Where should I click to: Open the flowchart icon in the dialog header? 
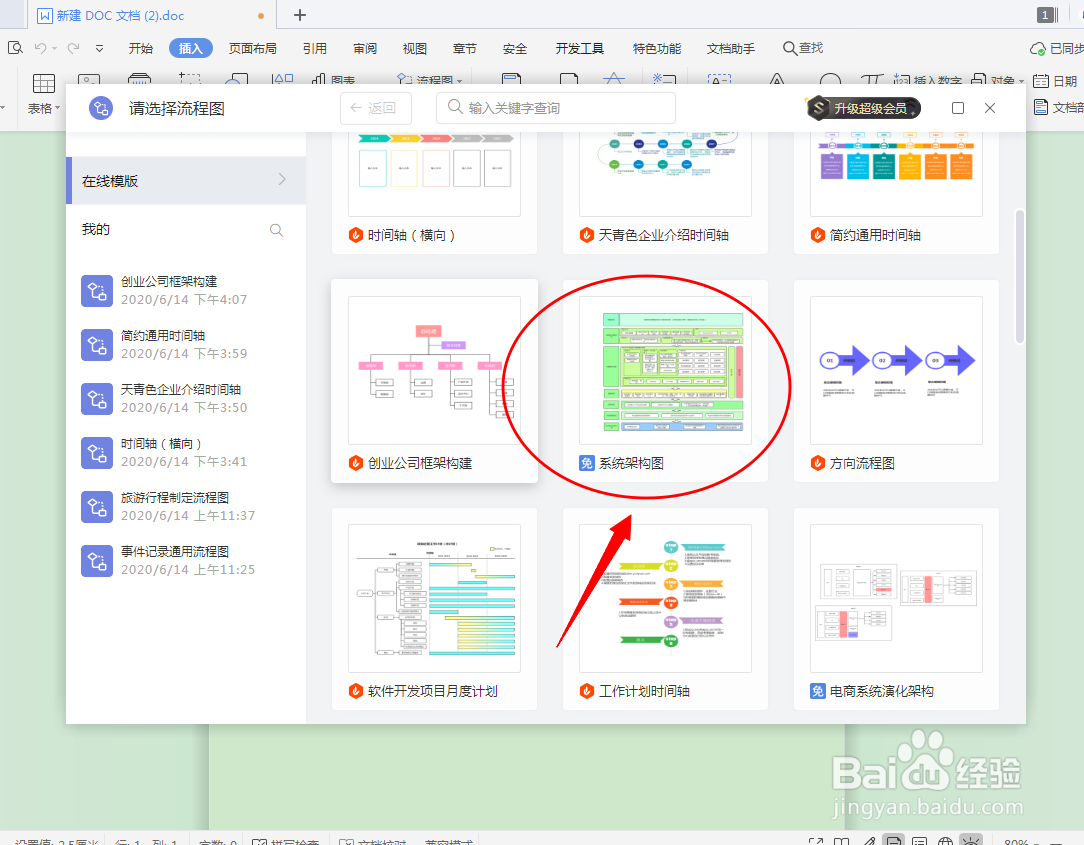(x=100, y=108)
